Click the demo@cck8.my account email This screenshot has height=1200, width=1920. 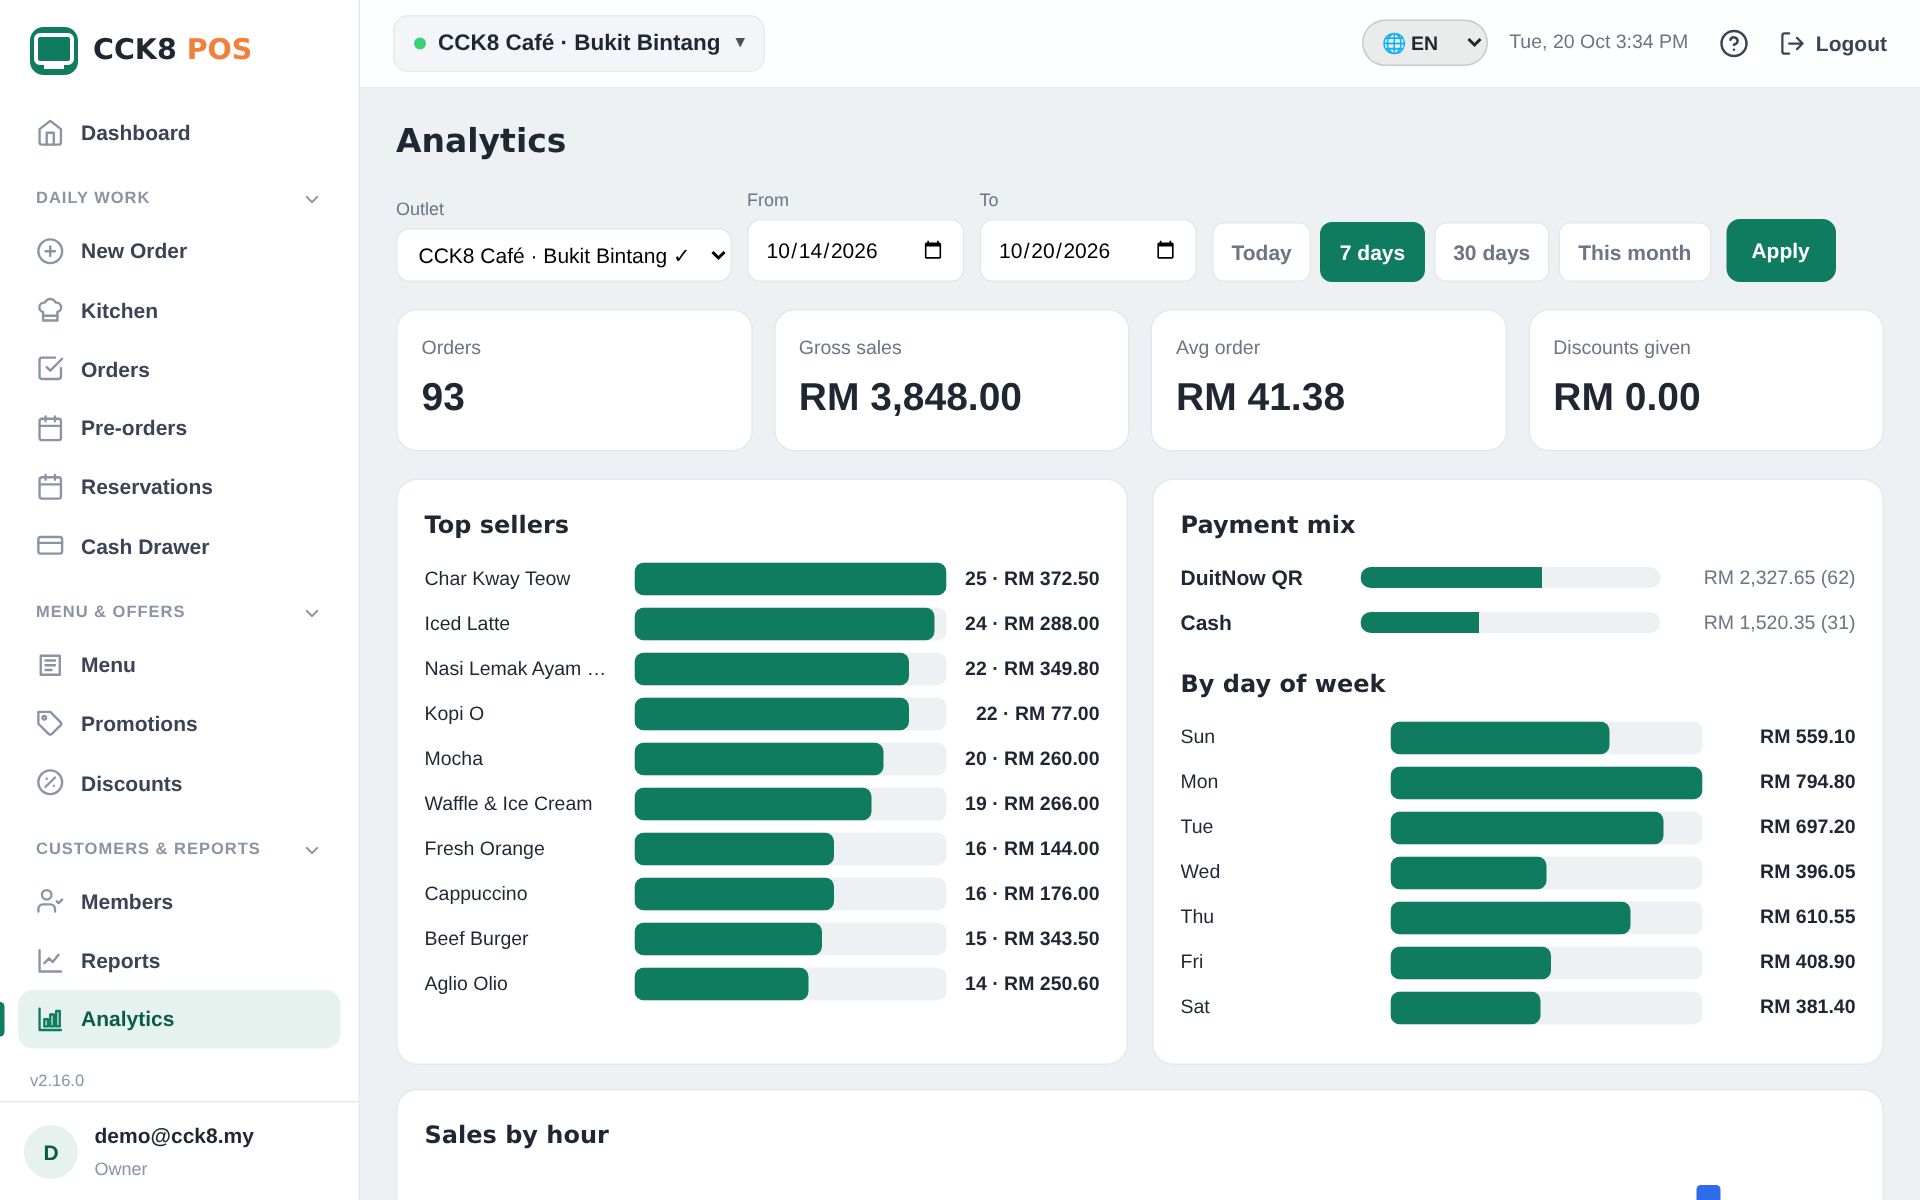[x=174, y=1136]
